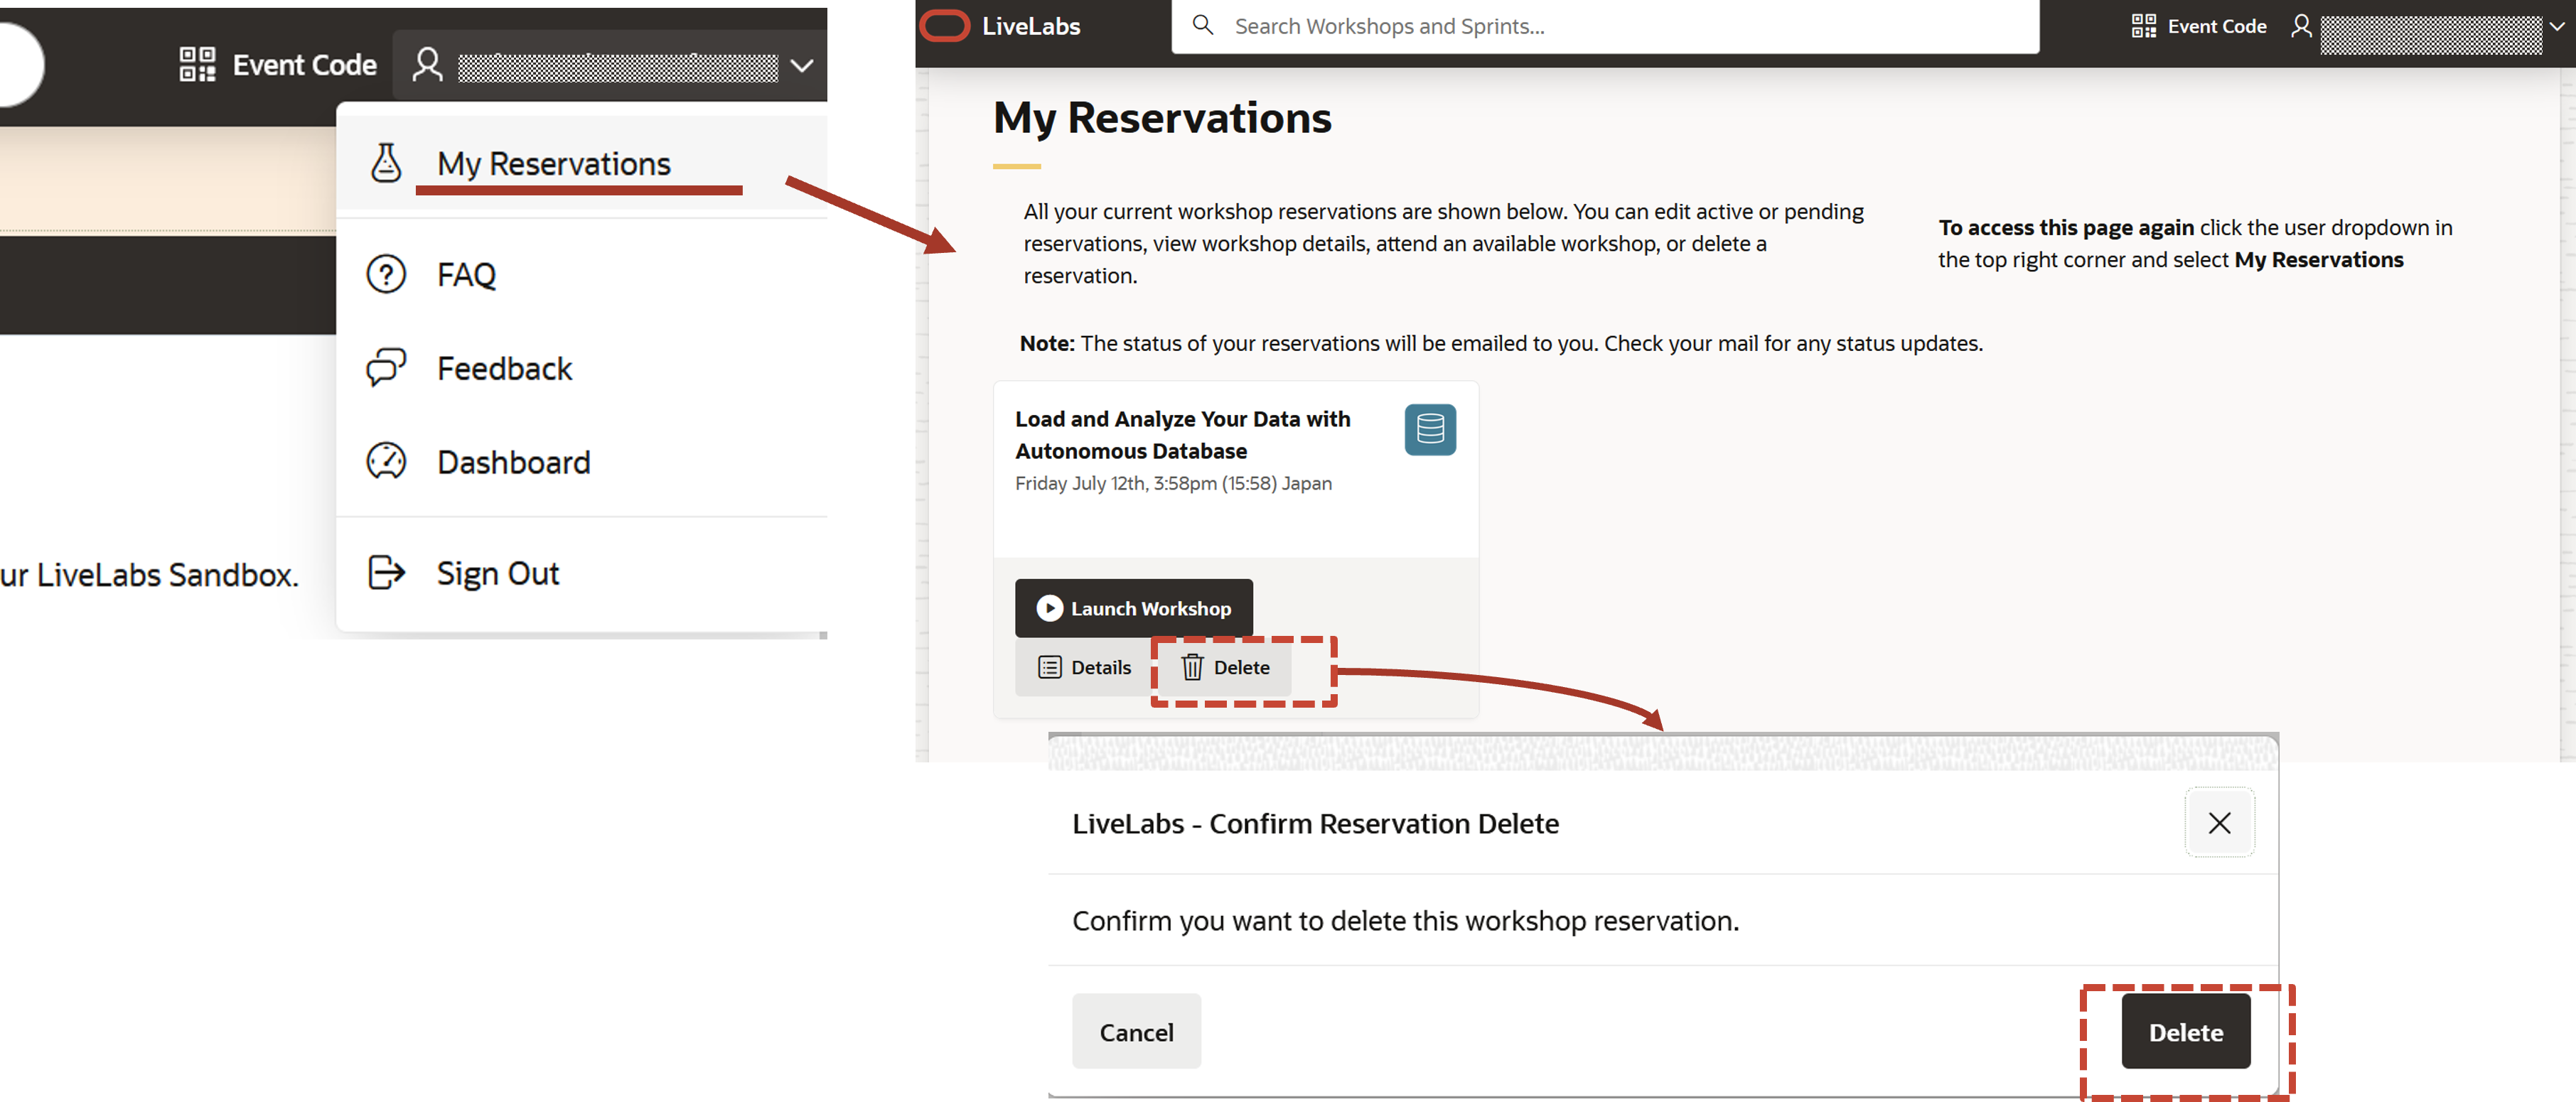Screen dimensions: 2576x1102
Task: Click the Oracle LiveLabs logo icon
Action: (944, 26)
